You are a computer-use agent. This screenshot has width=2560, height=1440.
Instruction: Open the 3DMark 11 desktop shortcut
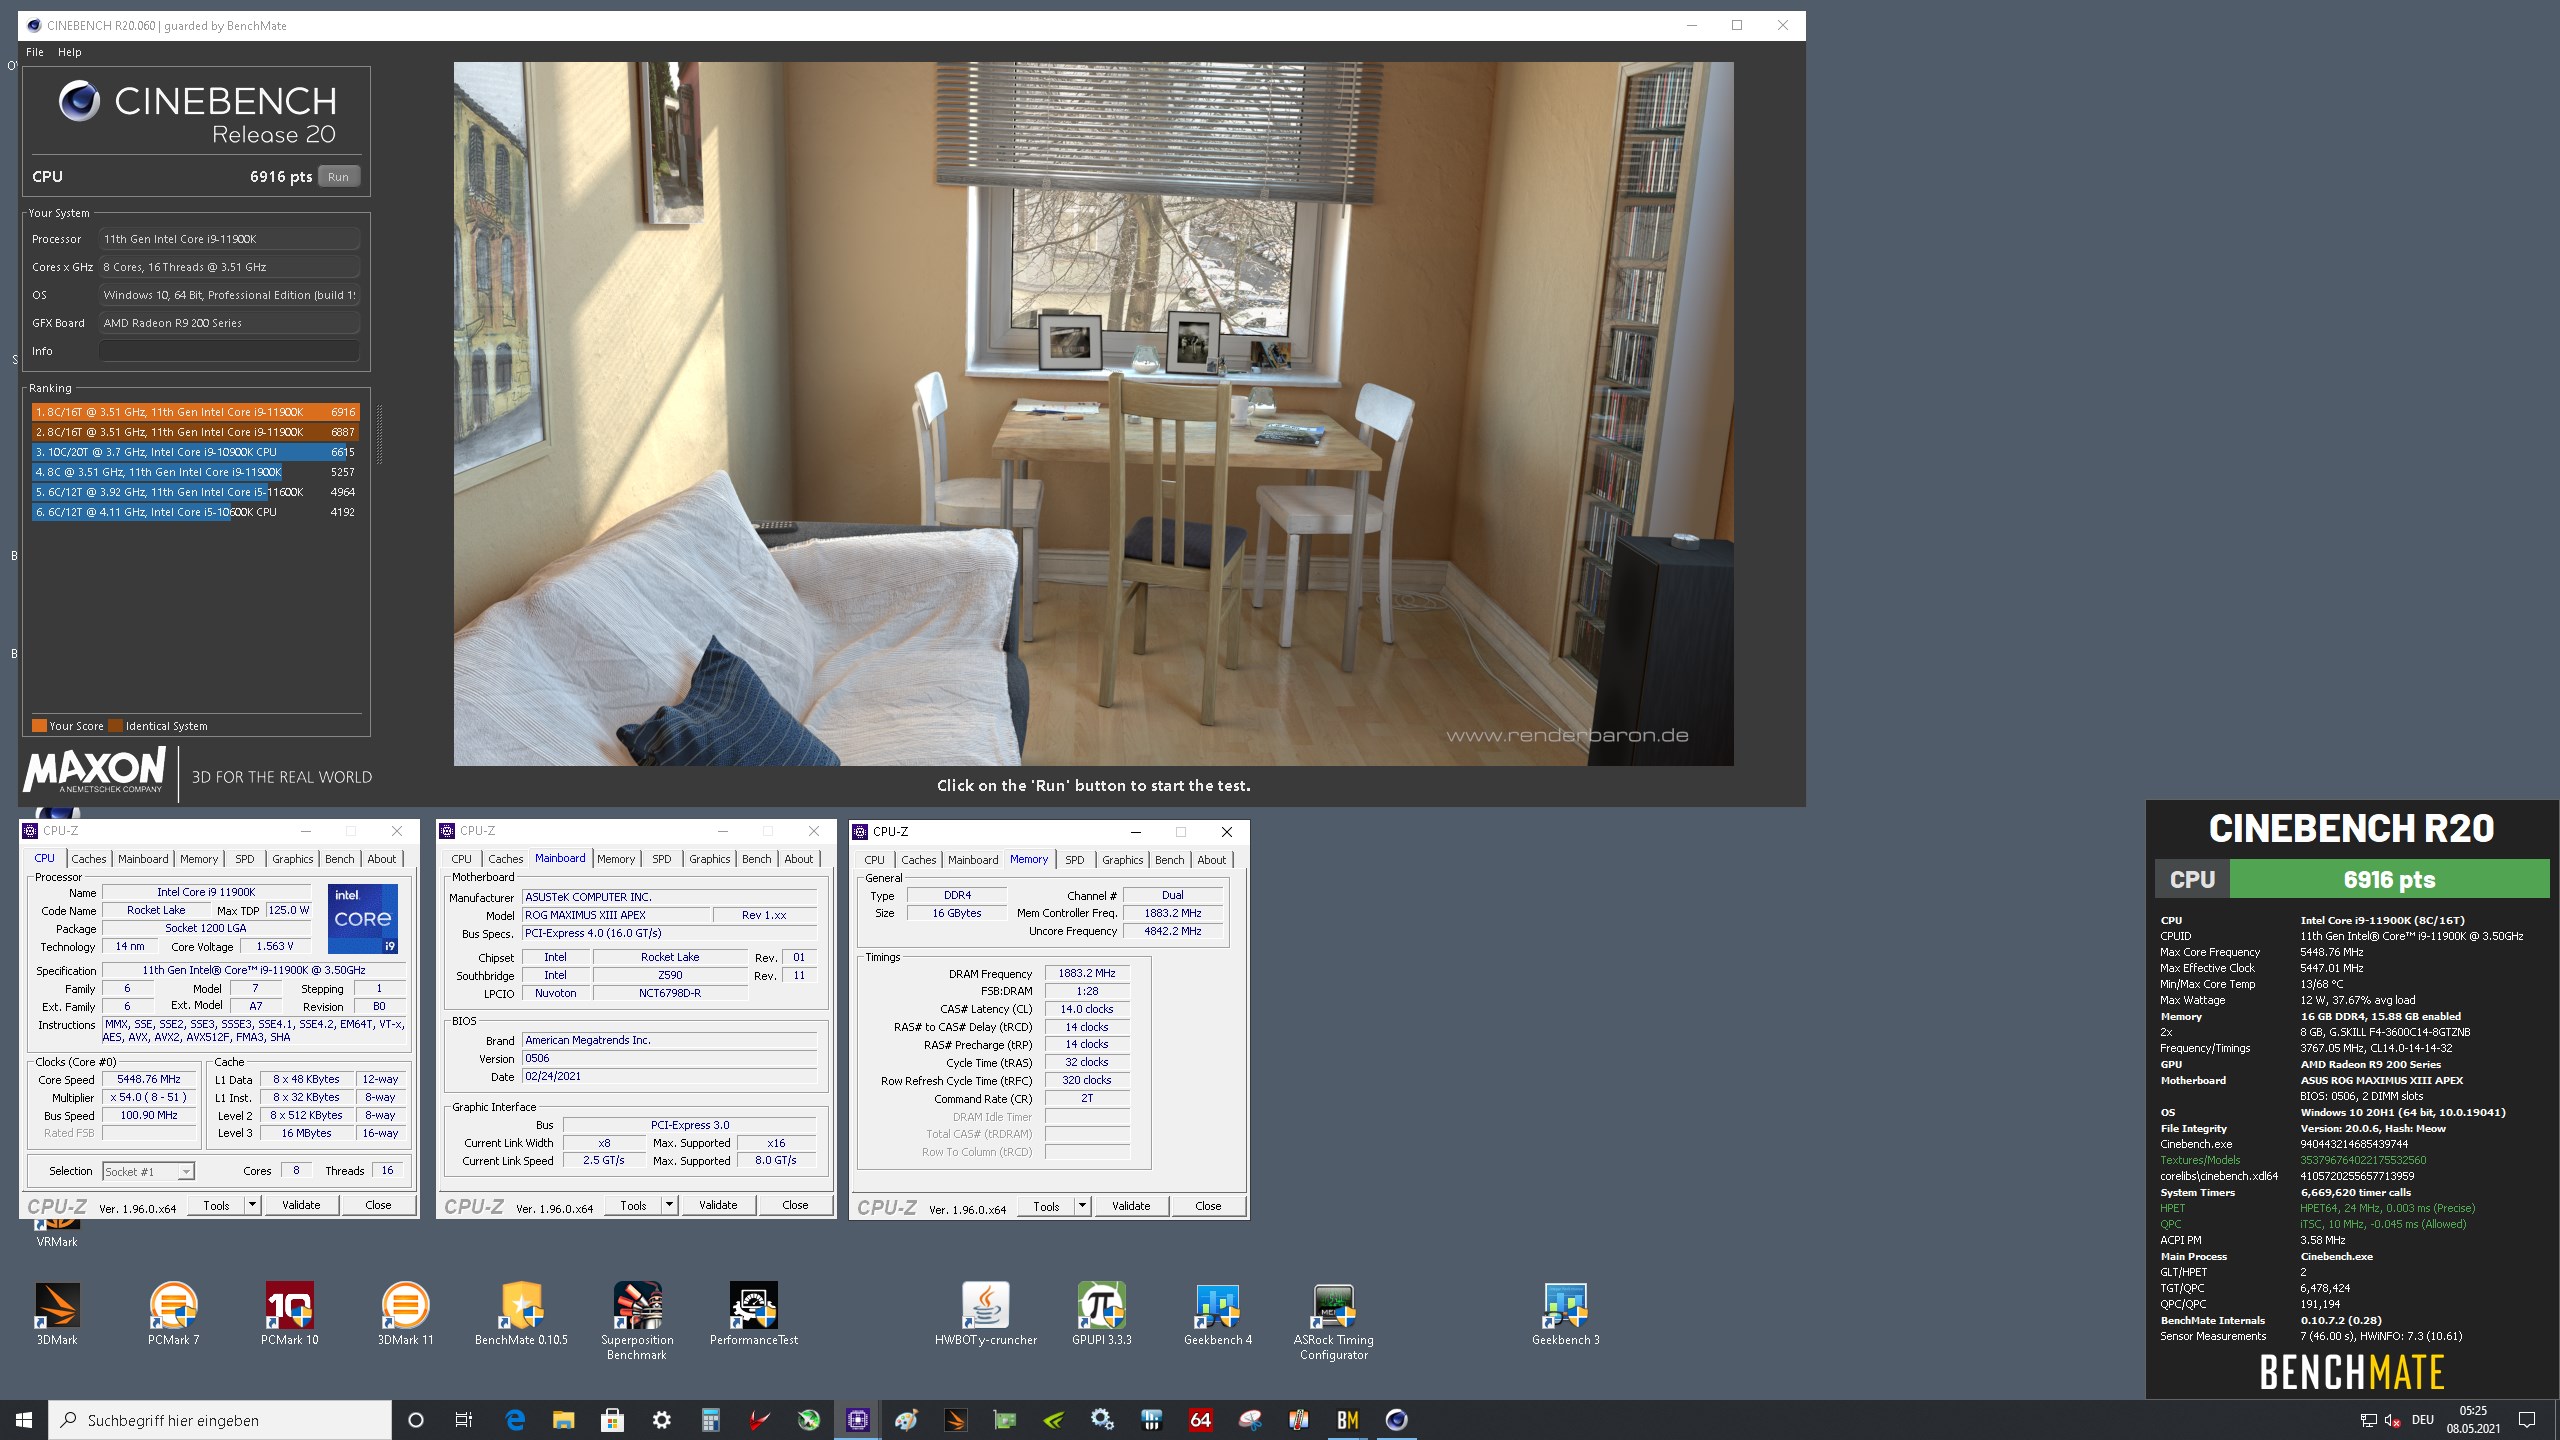(406, 1314)
